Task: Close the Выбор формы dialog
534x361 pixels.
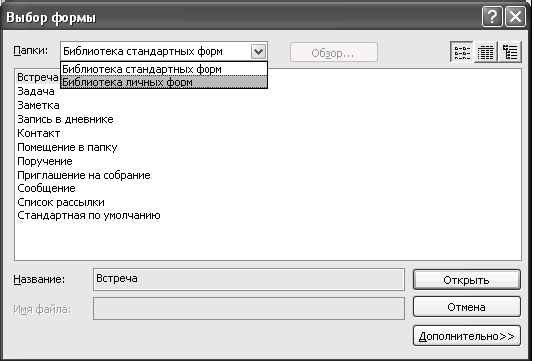Action: click(515, 17)
